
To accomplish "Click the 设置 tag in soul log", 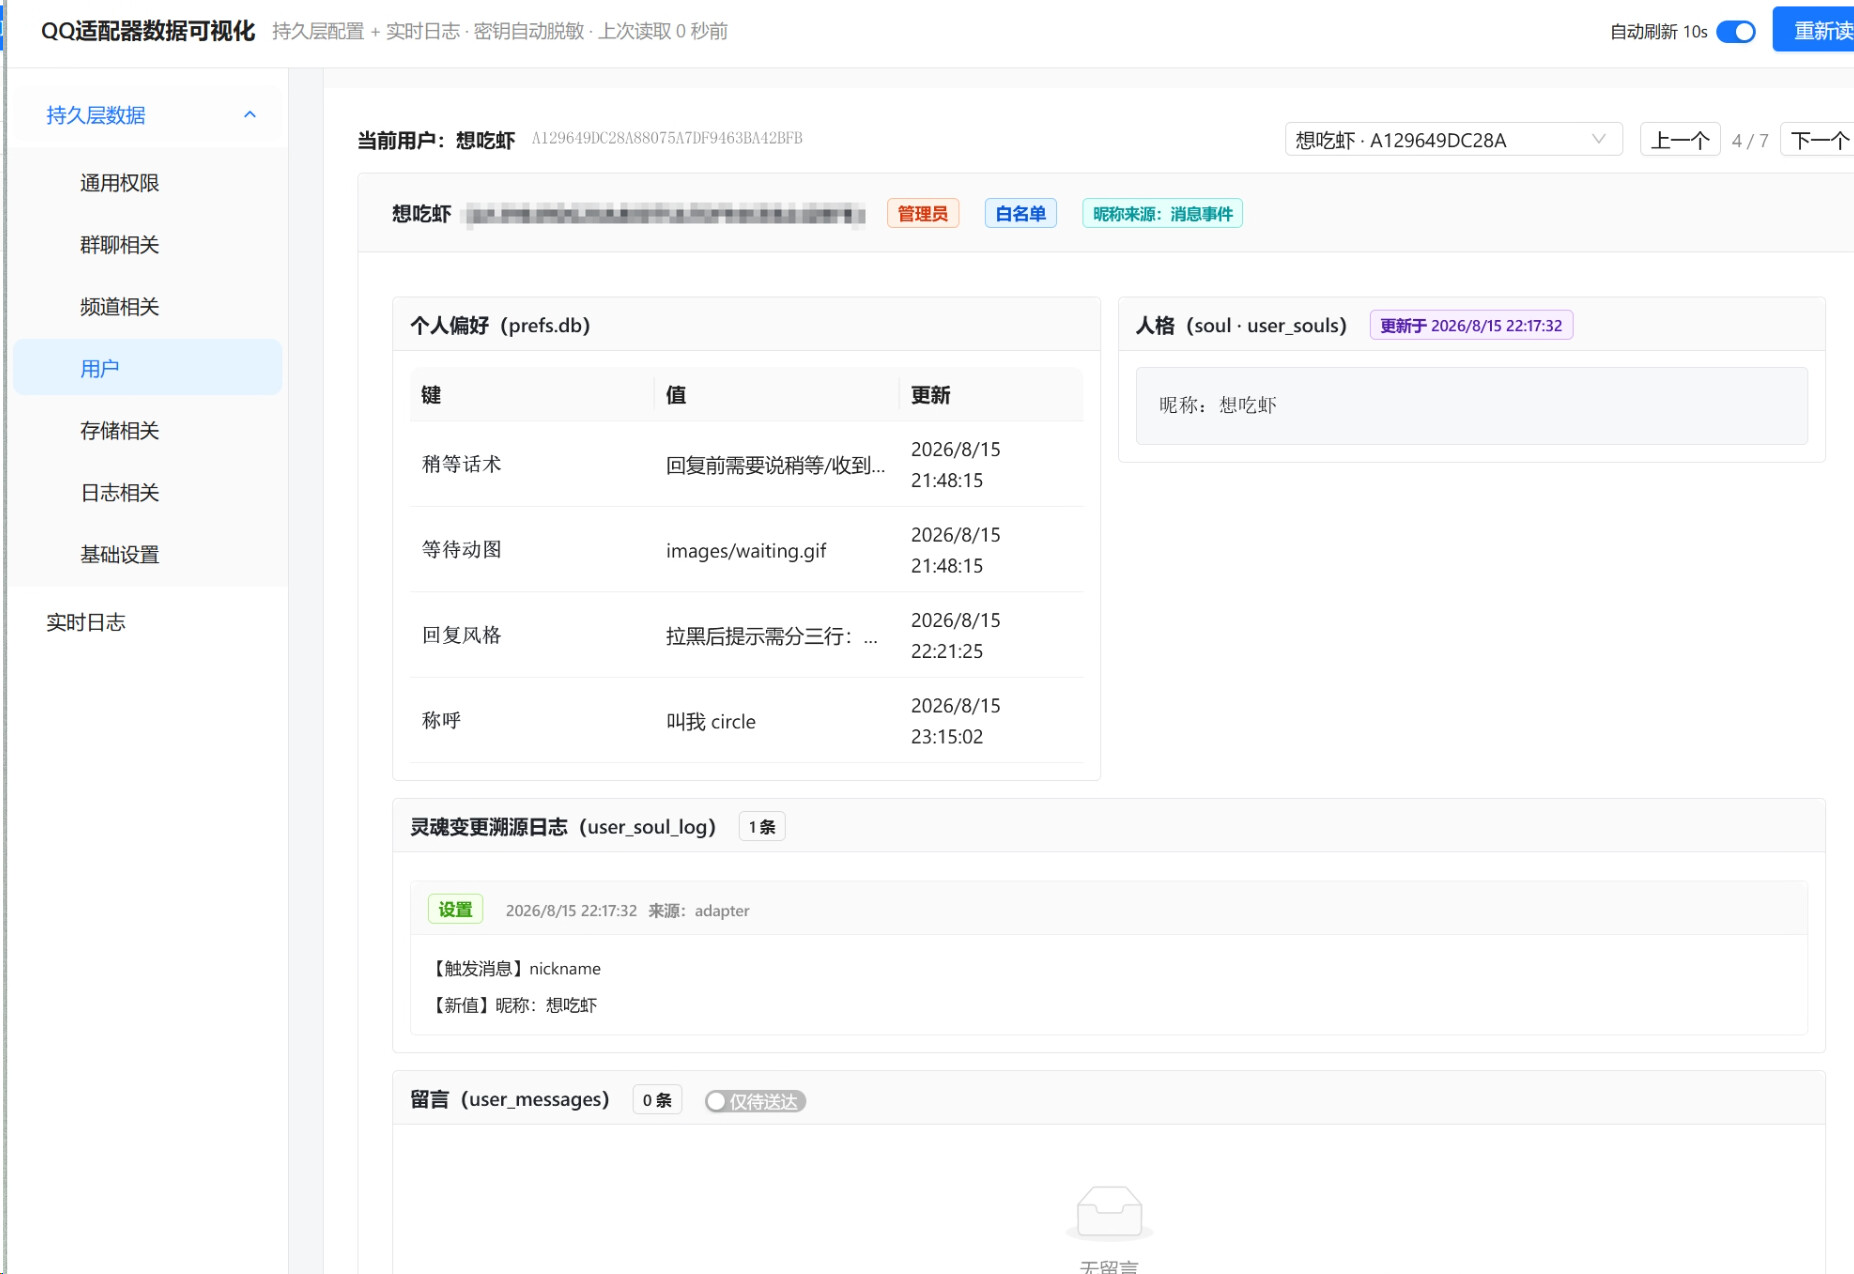I will click(455, 909).
